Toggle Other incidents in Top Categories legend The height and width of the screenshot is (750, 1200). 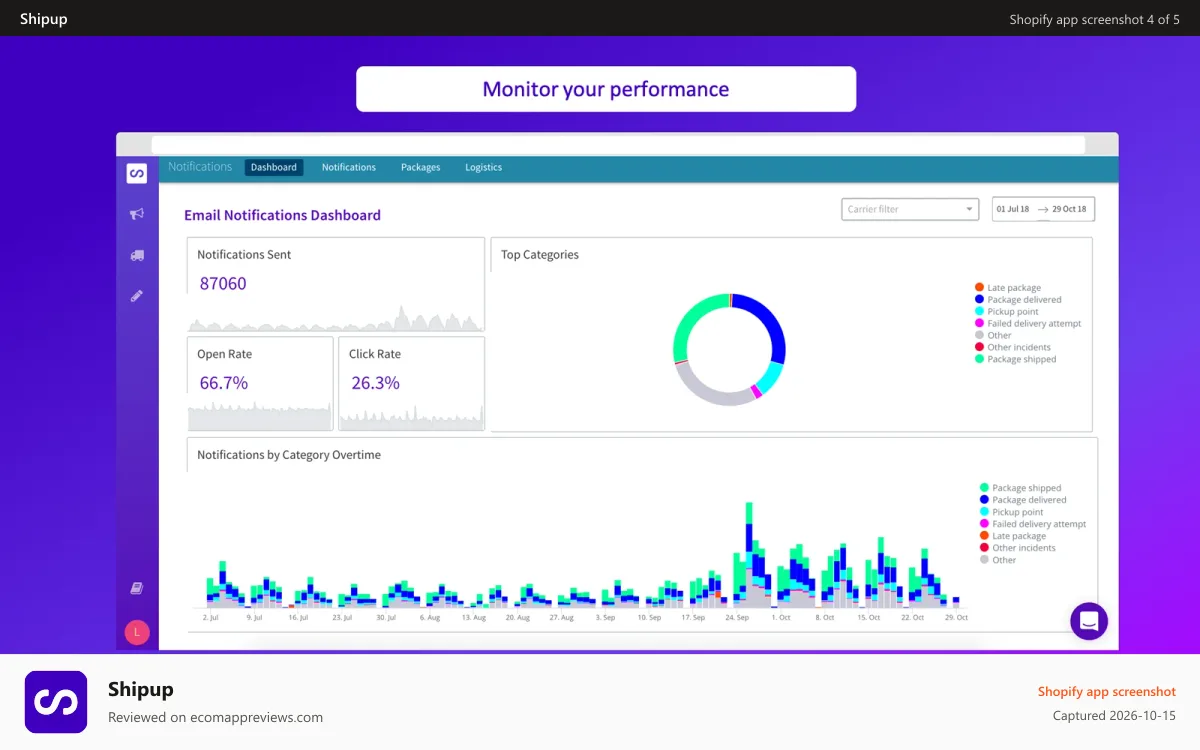coord(1013,348)
